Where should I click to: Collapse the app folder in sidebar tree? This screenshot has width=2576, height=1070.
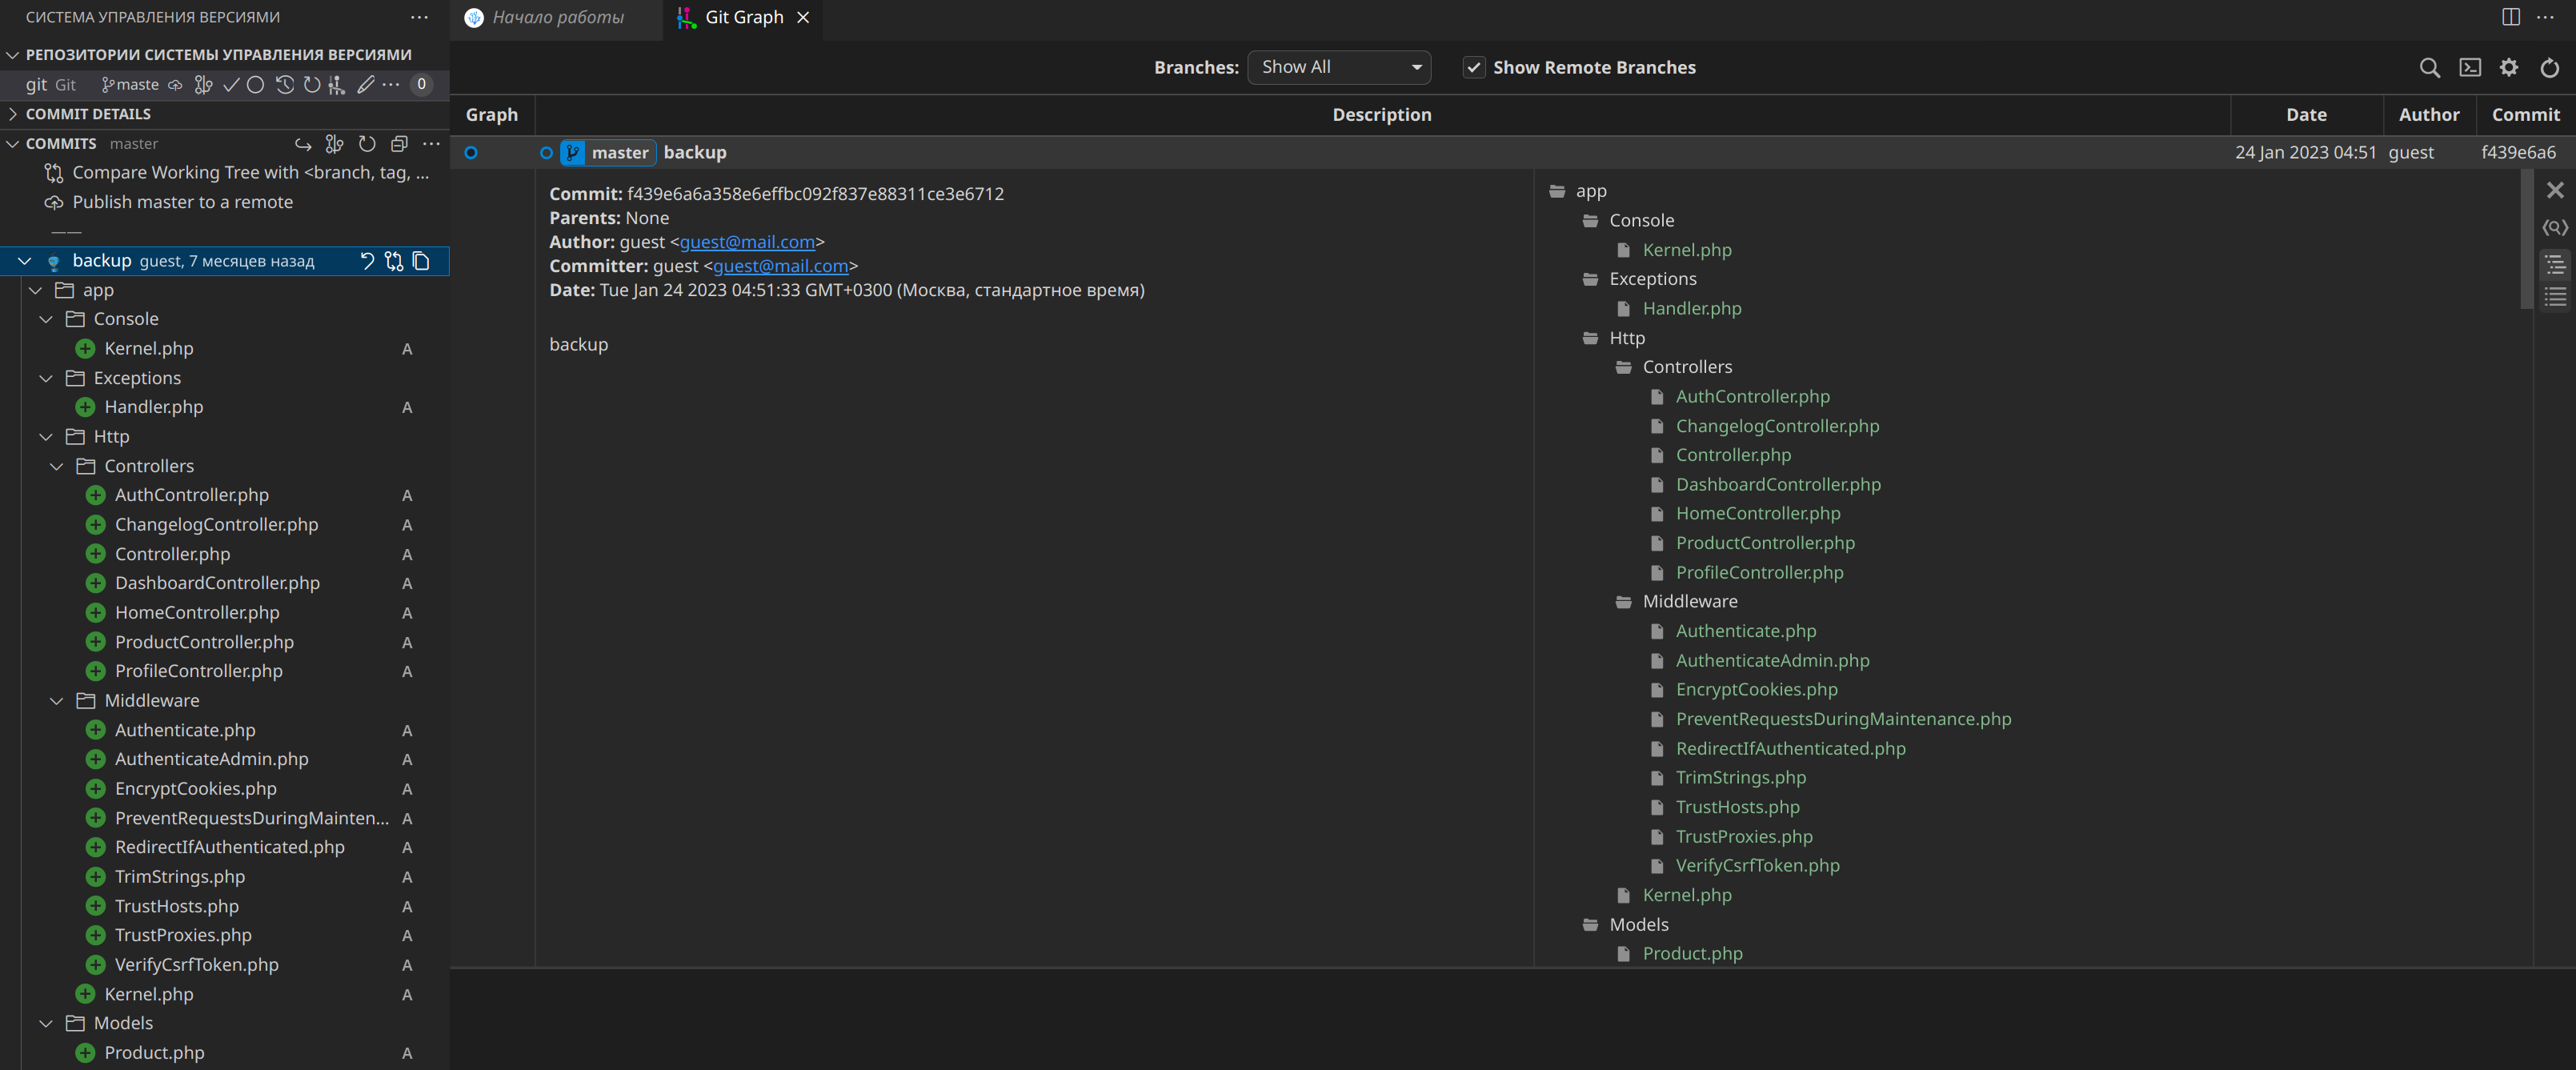click(35, 290)
